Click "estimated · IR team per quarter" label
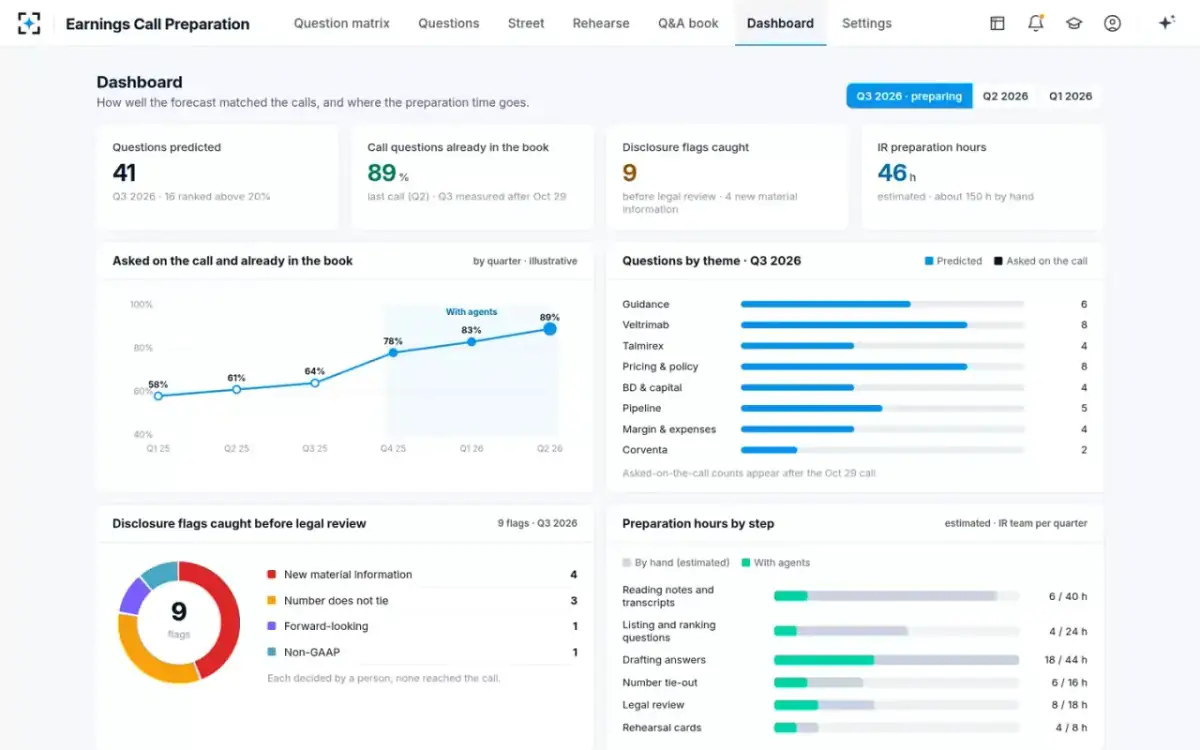Viewport: 1200px width, 750px height. pyautogui.click(x=1016, y=523)
